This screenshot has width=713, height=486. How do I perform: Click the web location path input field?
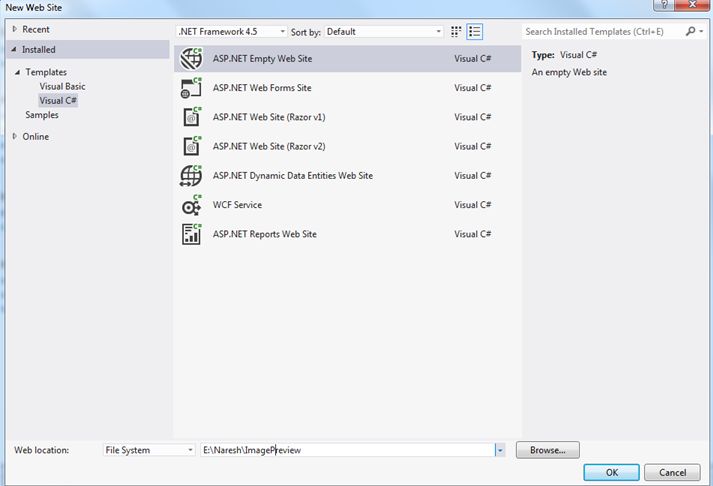[348, 450]
